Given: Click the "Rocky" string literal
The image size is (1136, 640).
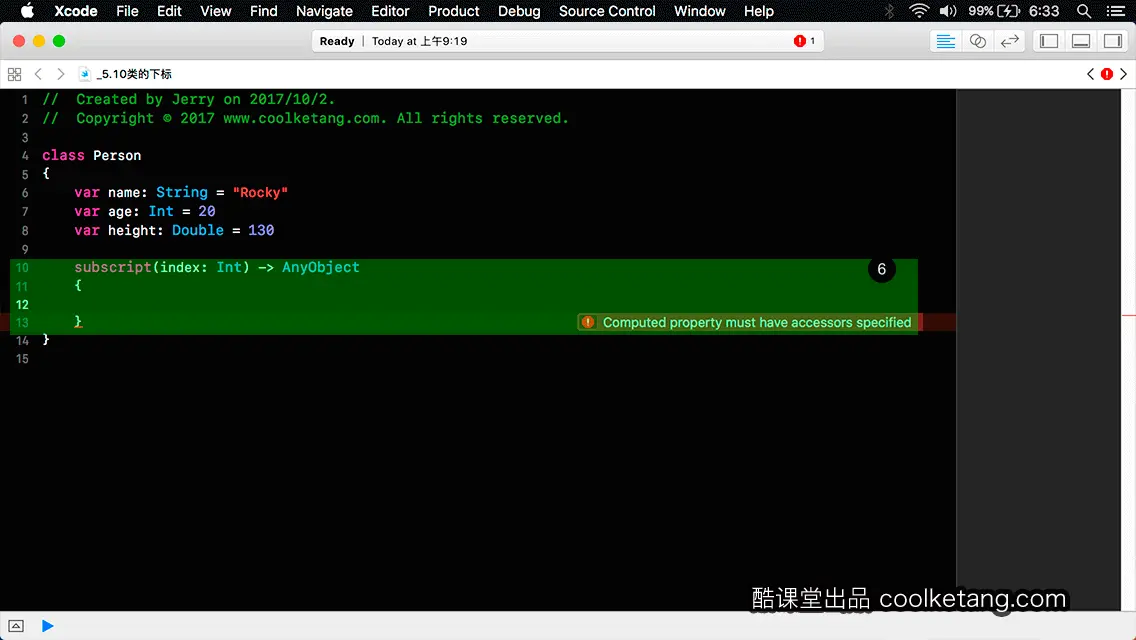Looking at the screenshot, I should click(260, 192).
